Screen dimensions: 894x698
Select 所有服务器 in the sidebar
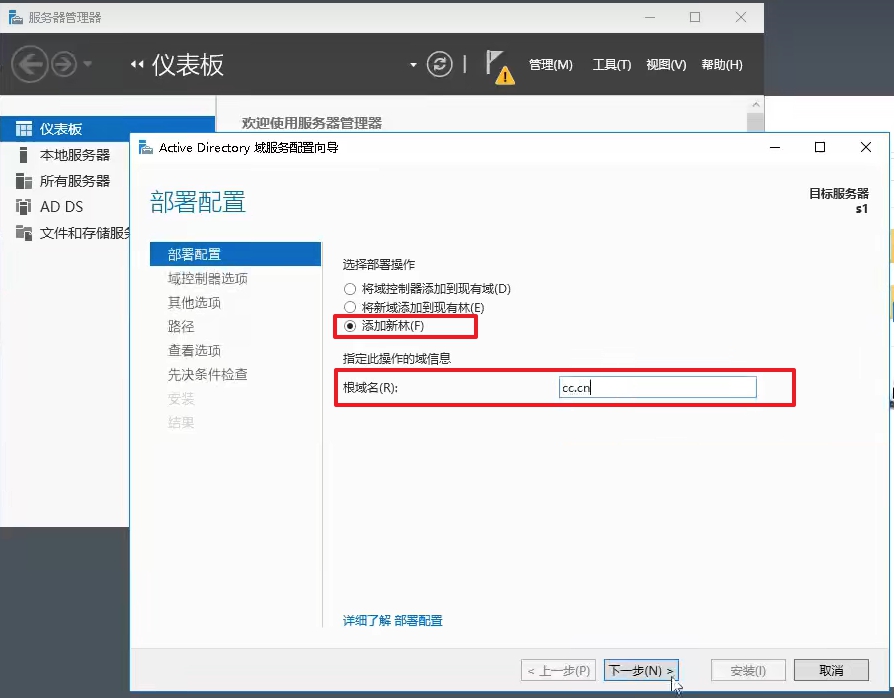click(75, 181)
